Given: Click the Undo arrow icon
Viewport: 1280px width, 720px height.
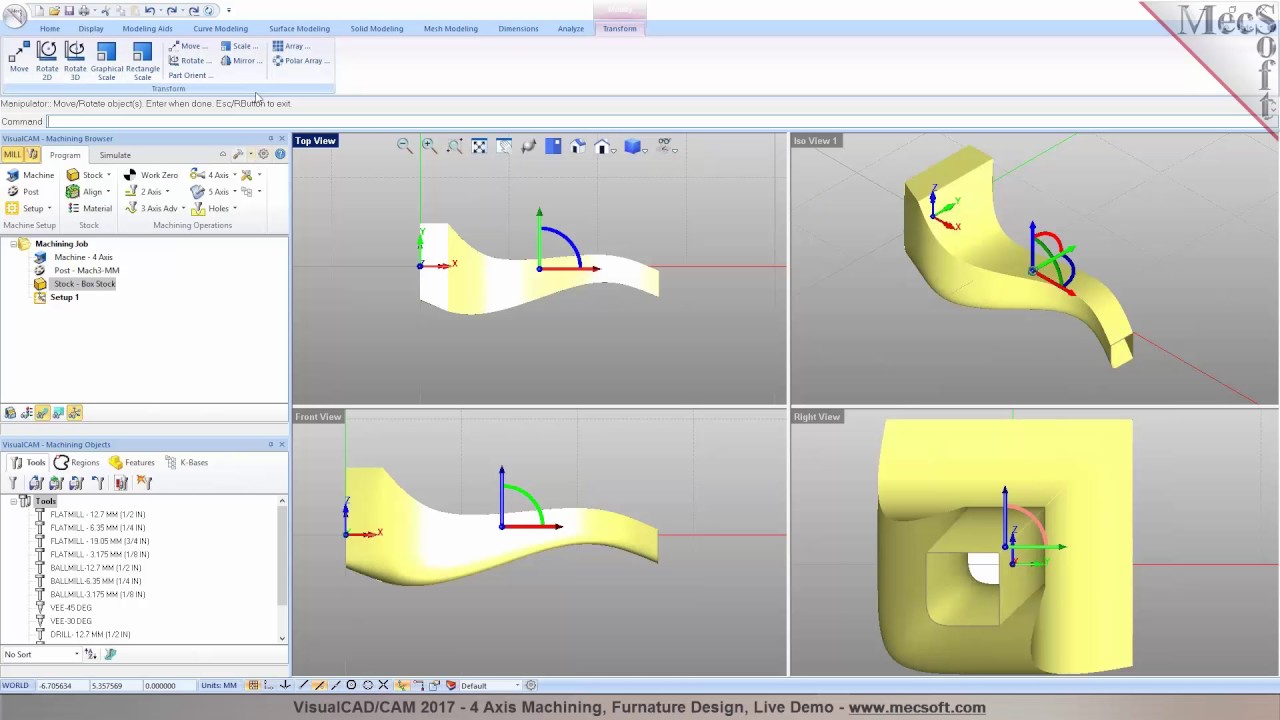Looking at the screenshot, I should pos(149,11).
